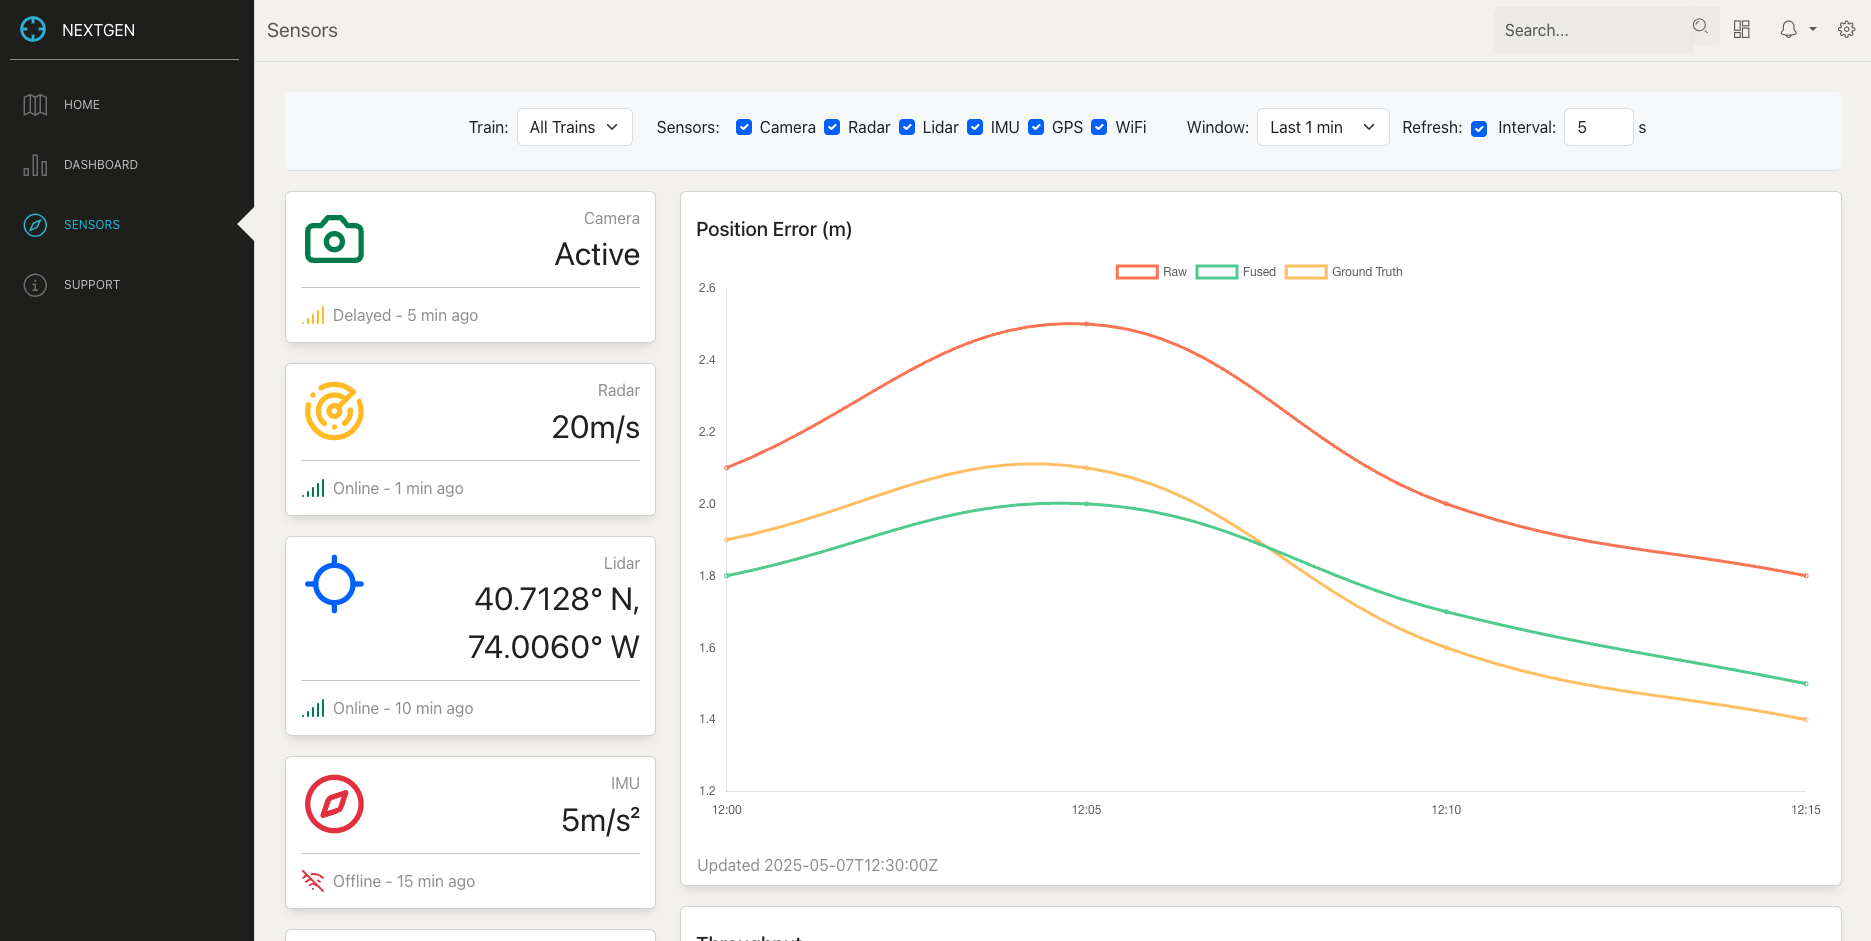
Task: Navigate to the Support page
Action: pyautogui.click(x=91, y=285)
